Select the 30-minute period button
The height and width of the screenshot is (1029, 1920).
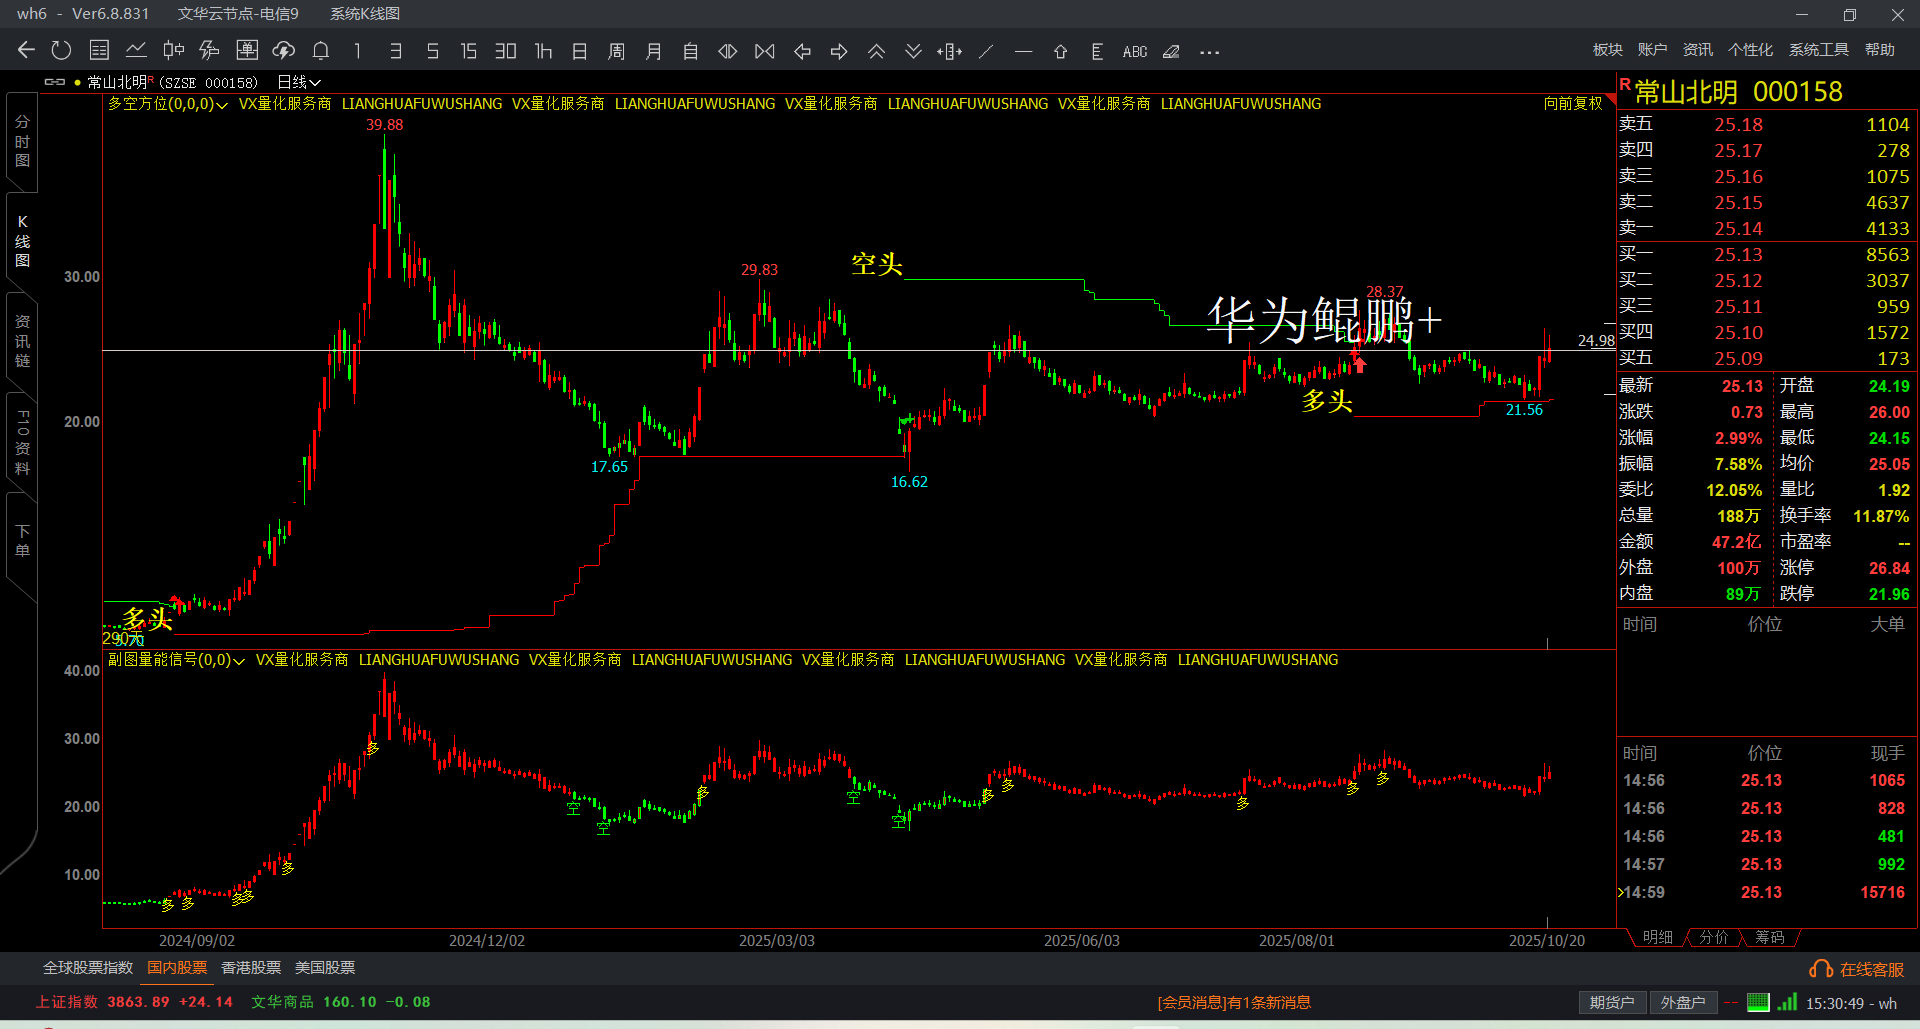coord(506,51)
